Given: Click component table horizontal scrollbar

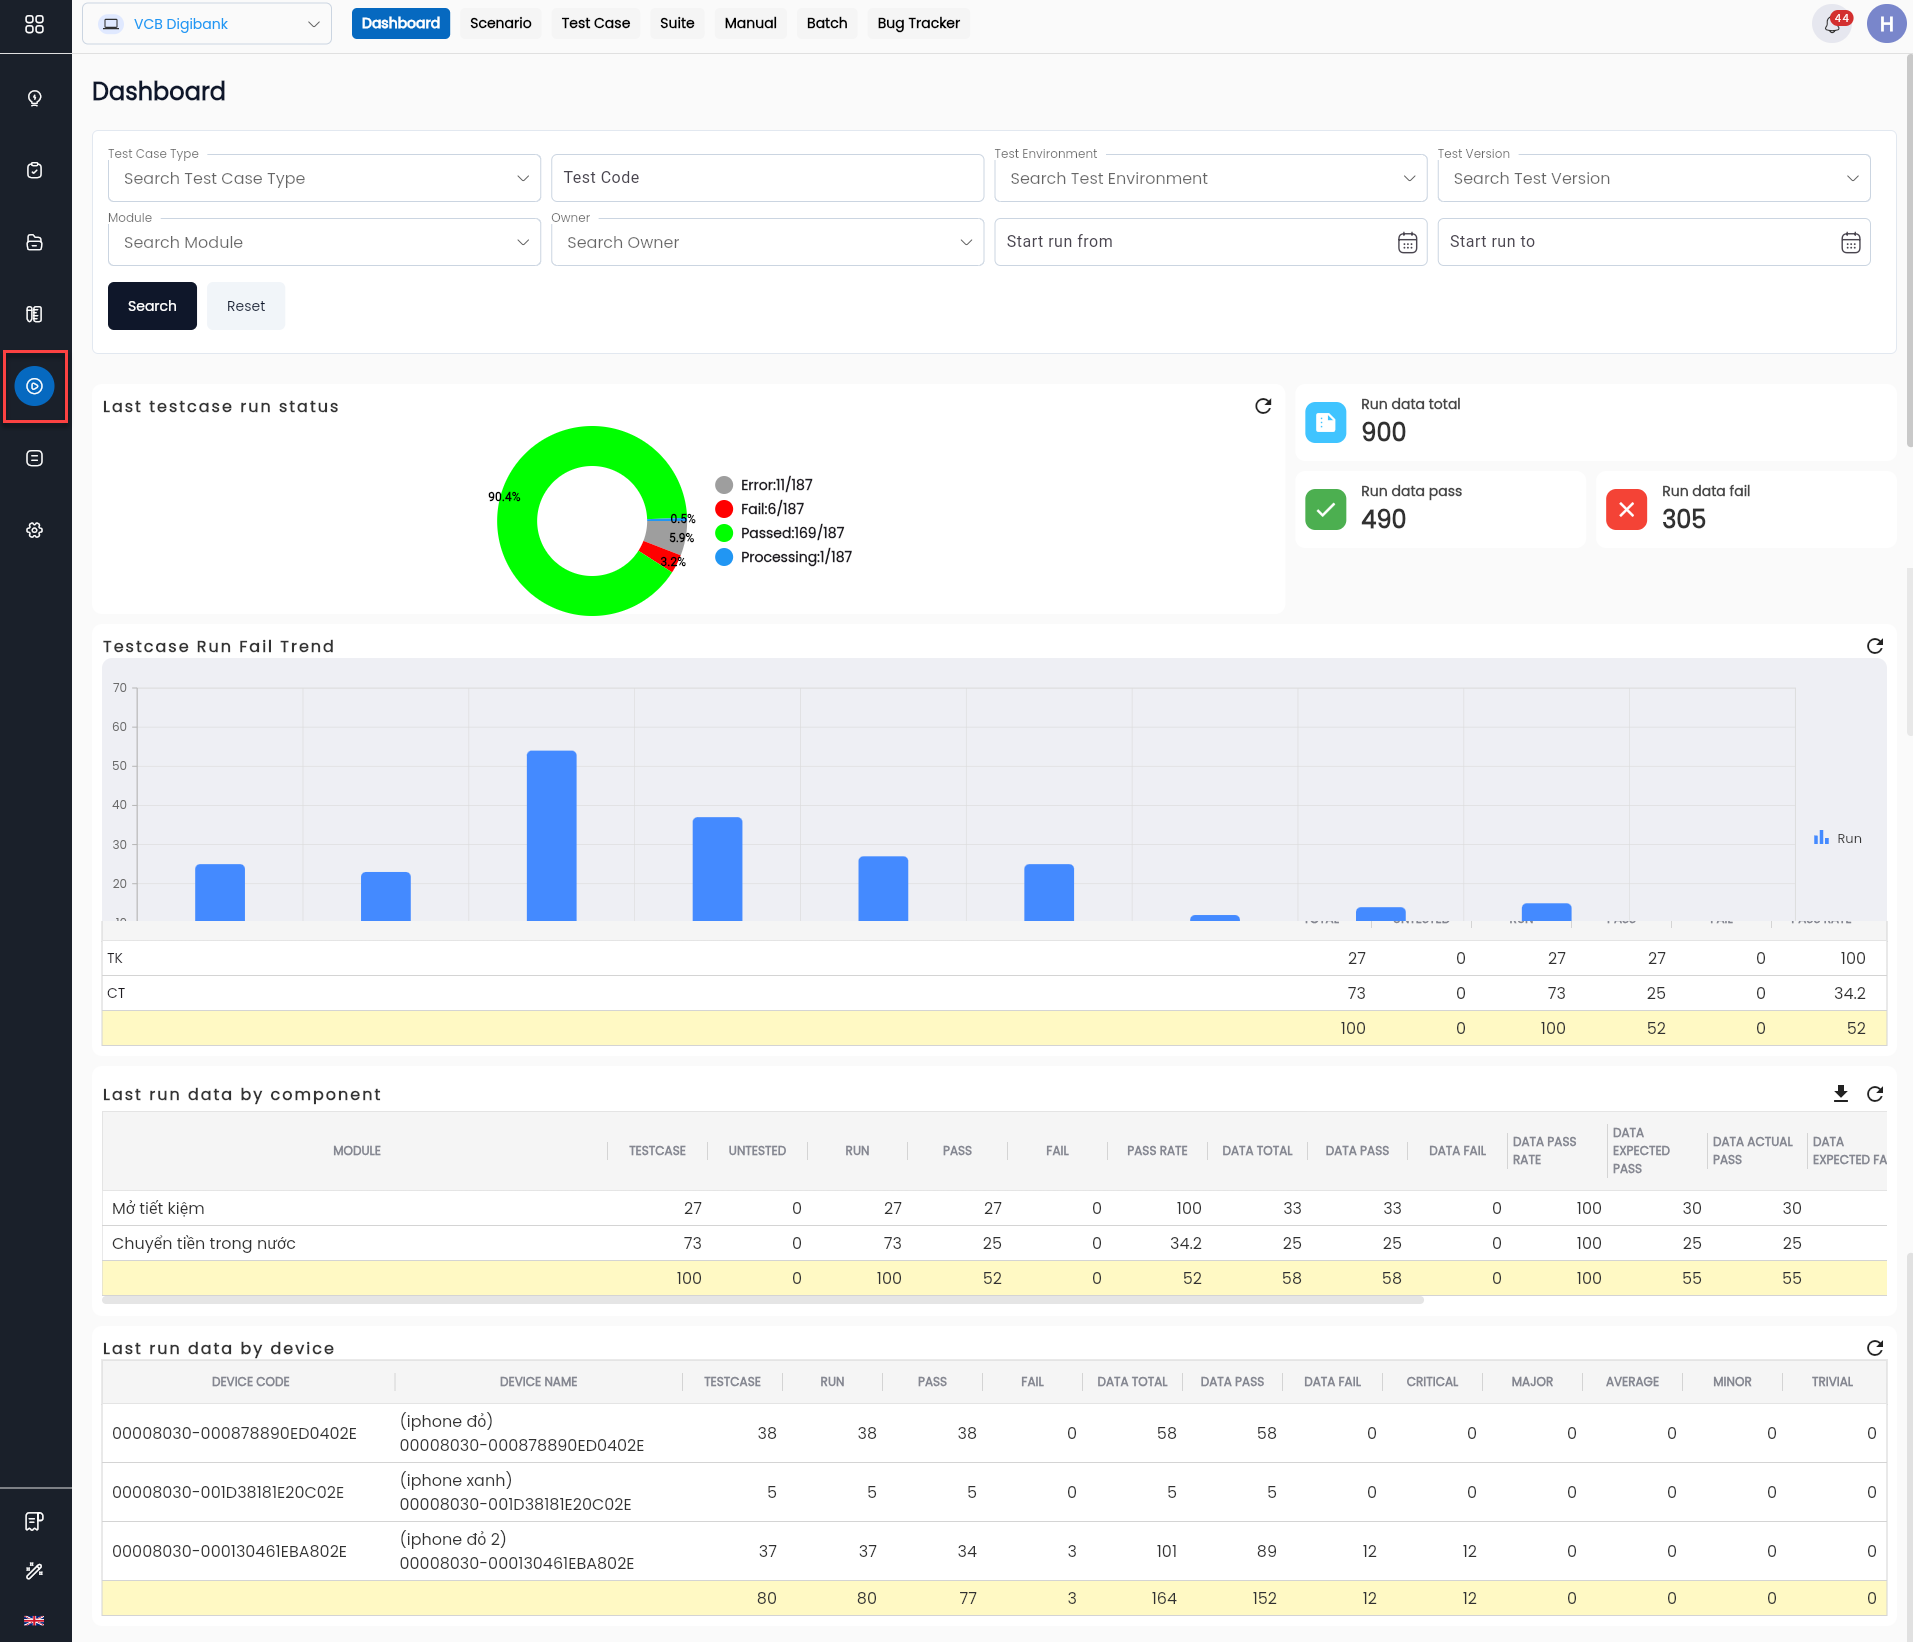Looking at the screenshot, I should 763,1300.
